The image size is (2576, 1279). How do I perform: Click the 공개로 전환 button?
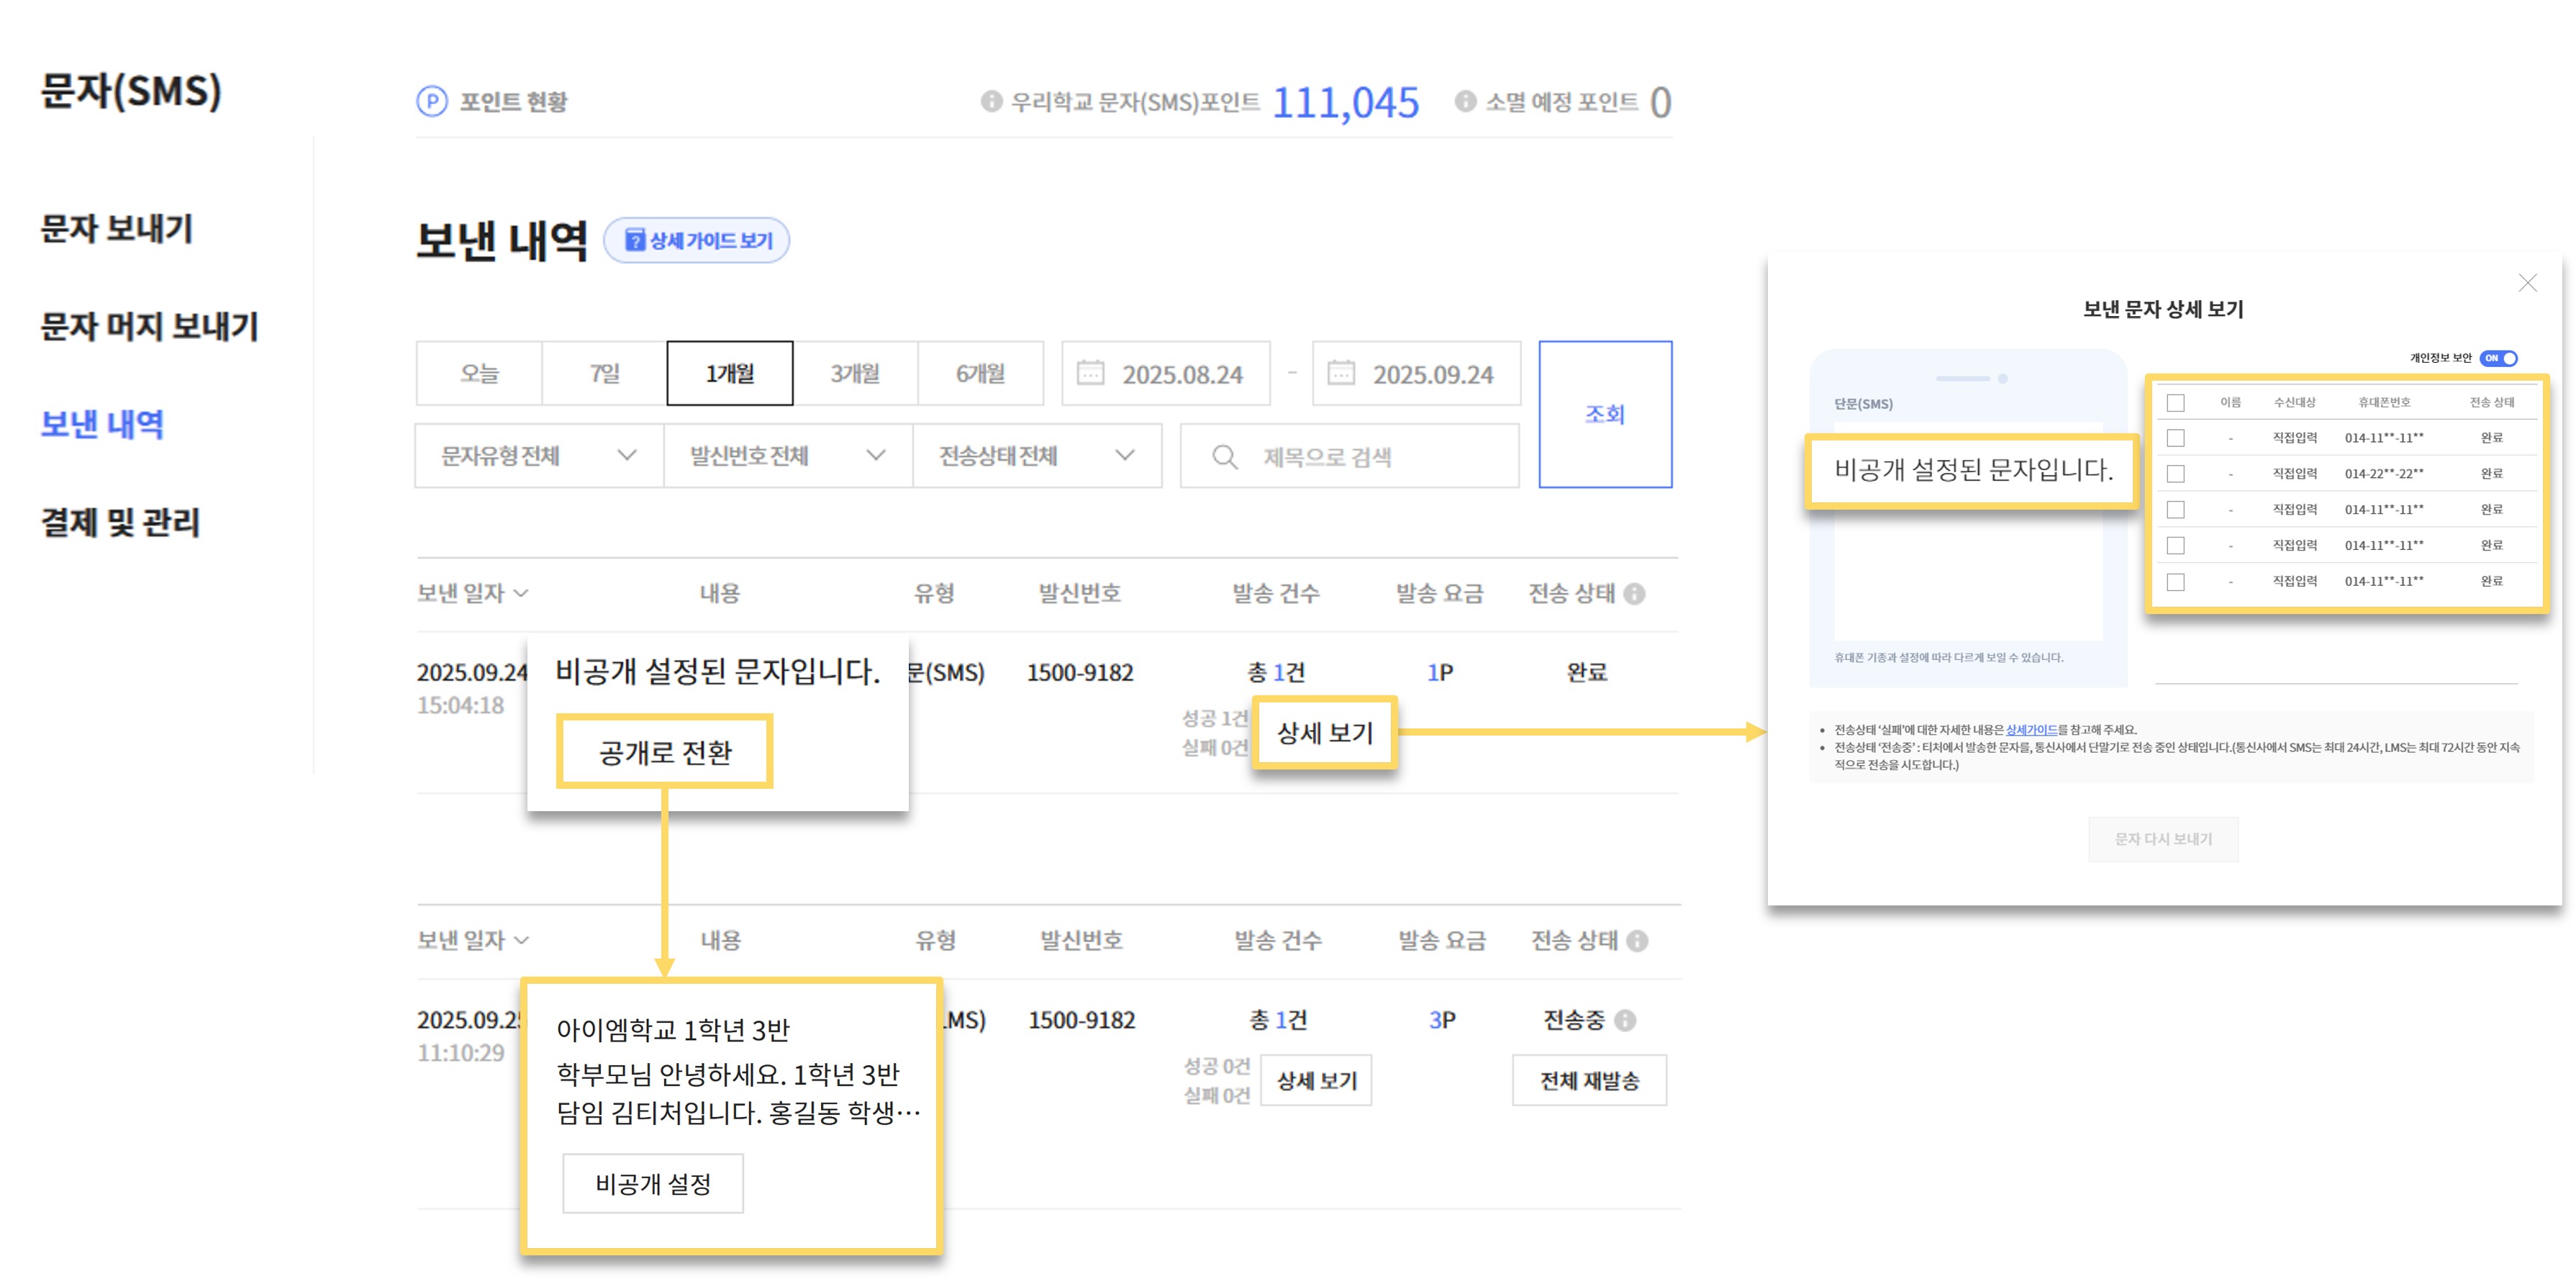(x=665, y=752)
